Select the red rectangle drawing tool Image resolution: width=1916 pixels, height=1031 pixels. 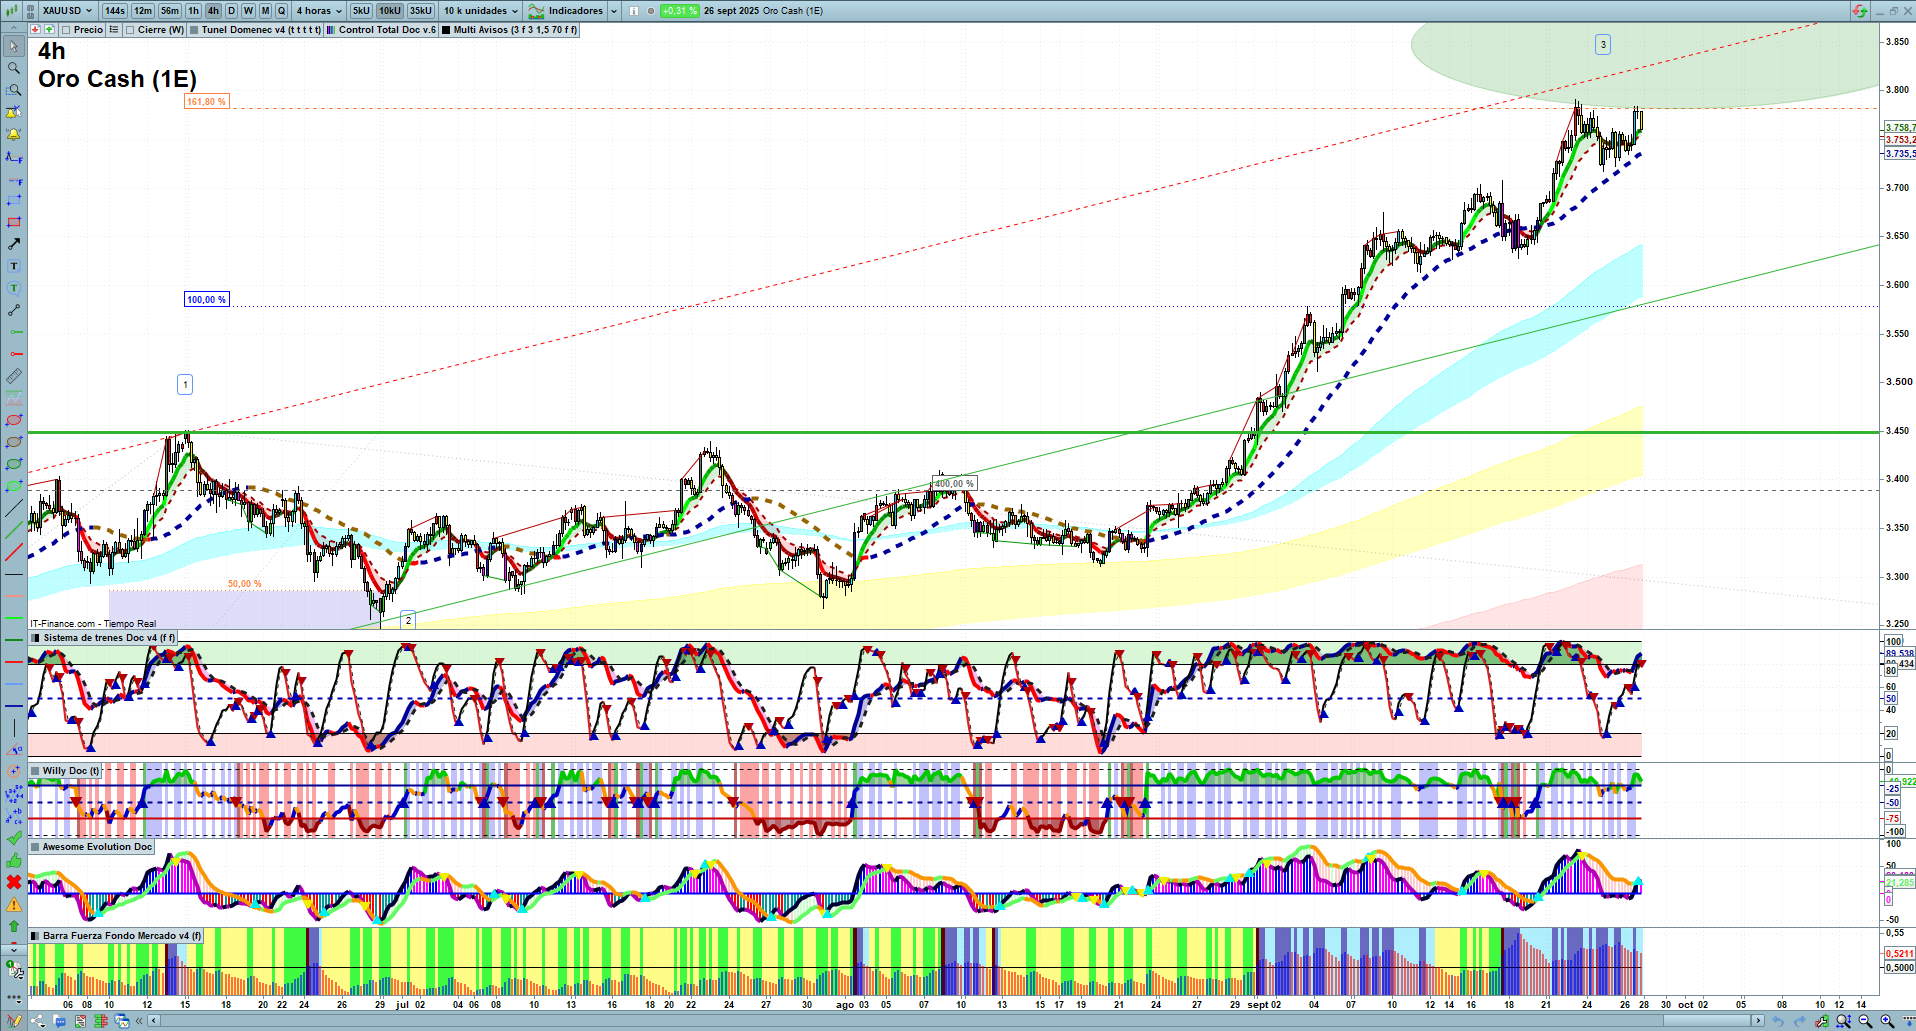click(14, 222)
